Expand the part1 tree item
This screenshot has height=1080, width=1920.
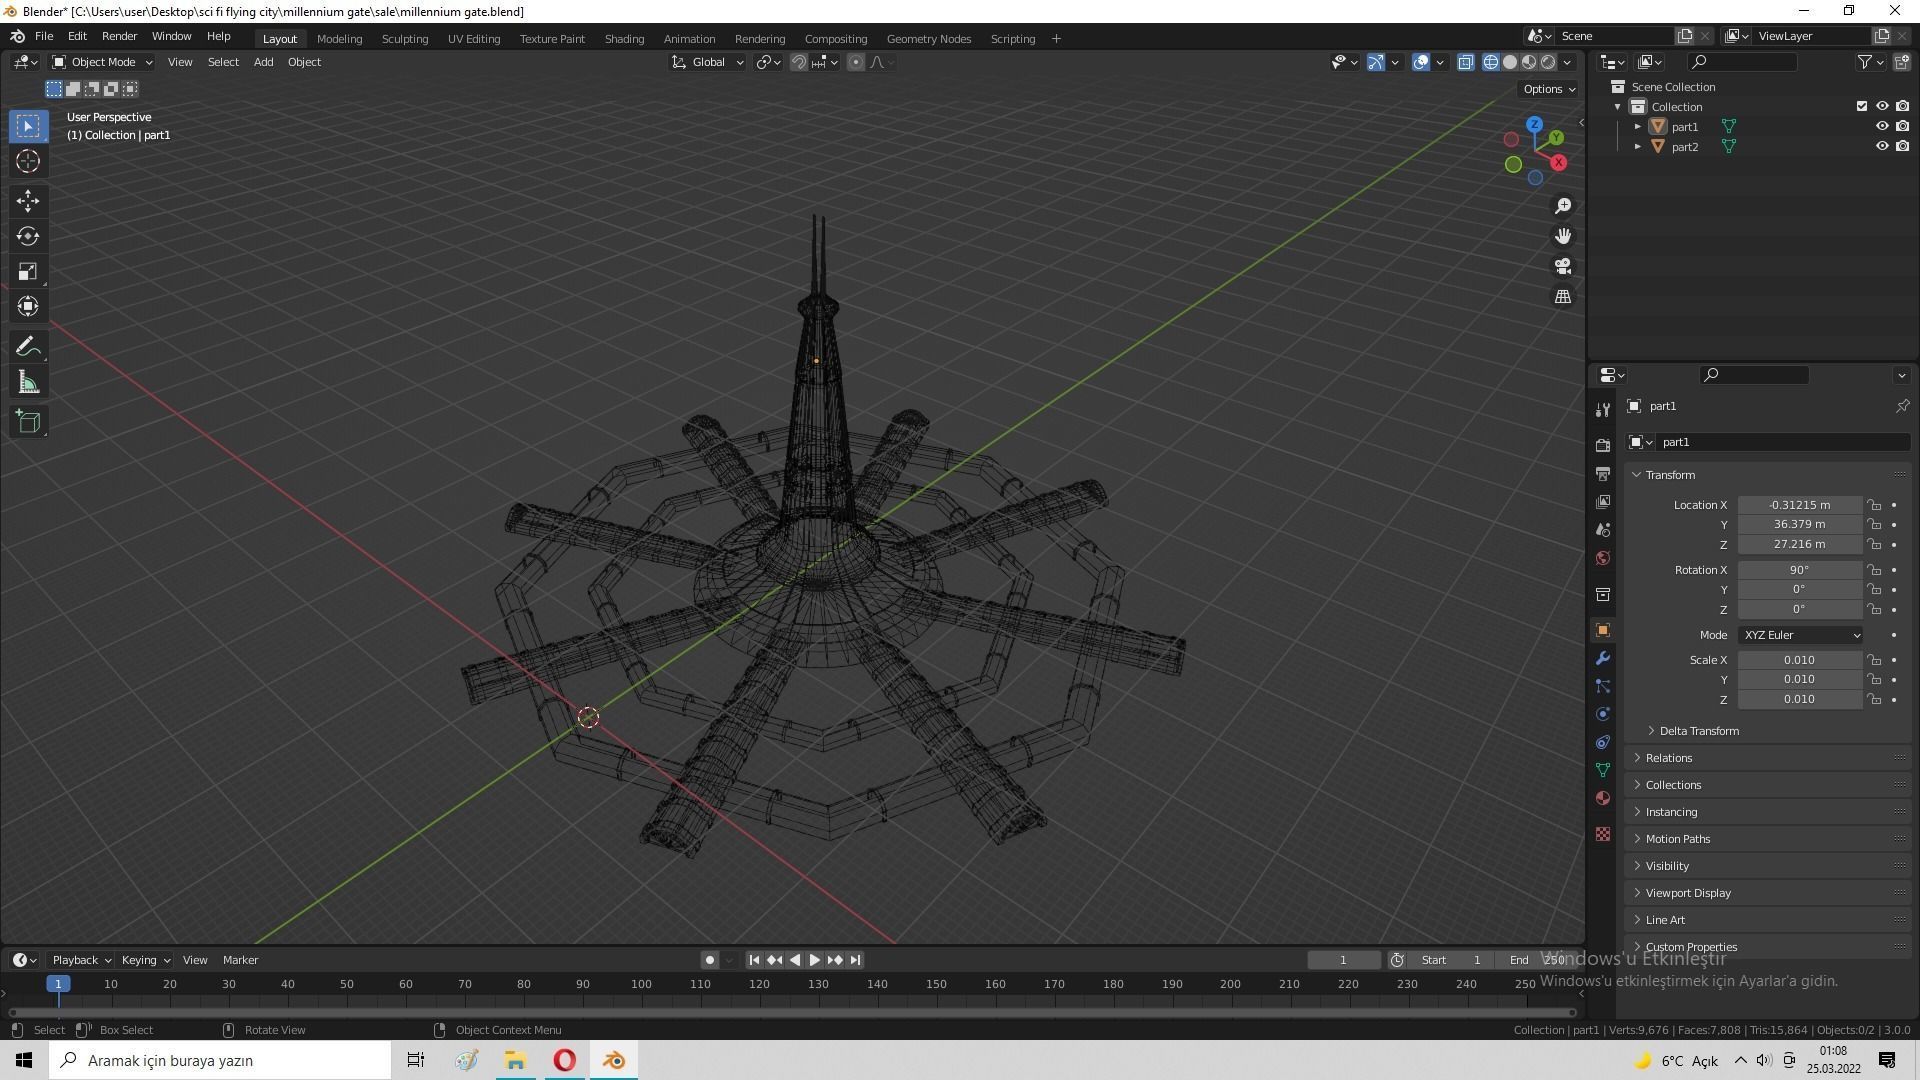click(x=1637, y=127)
